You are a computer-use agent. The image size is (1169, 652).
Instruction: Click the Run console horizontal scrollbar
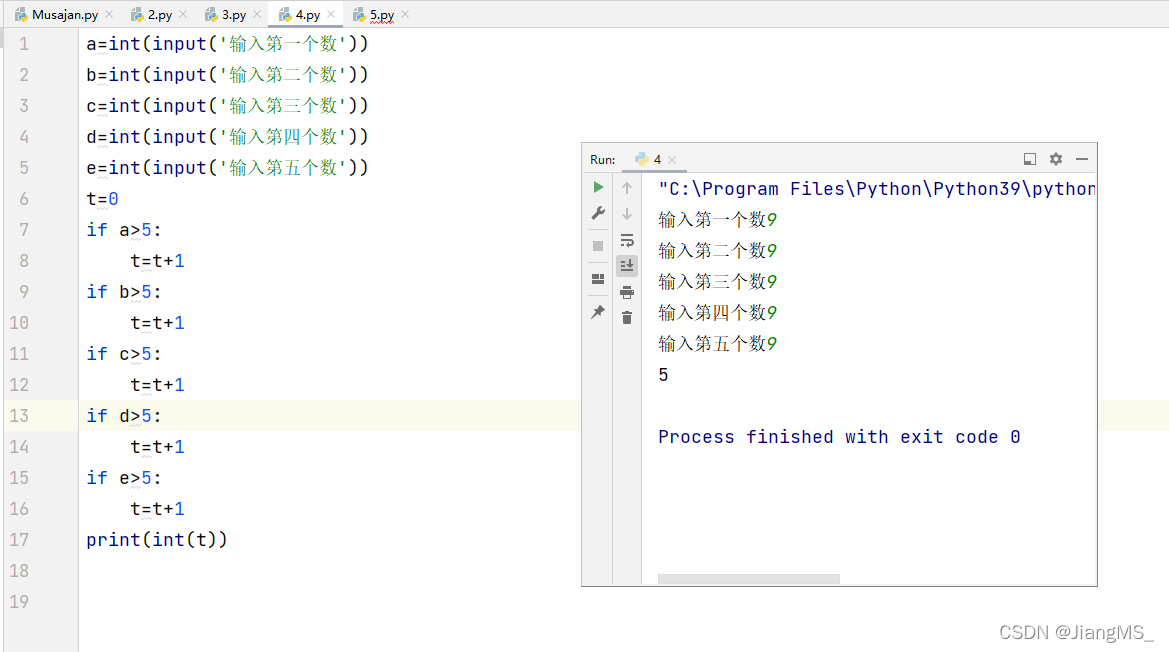click(x=749, y=579)
